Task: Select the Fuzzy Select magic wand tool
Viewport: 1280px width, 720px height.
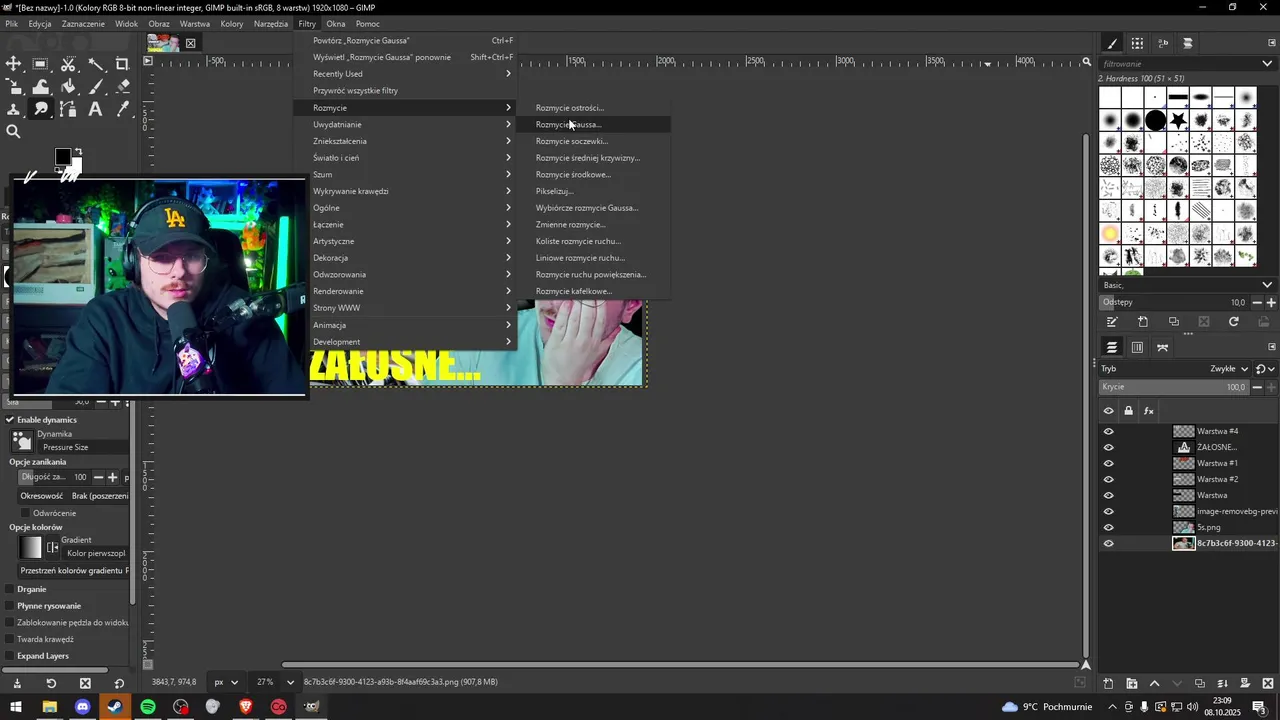Action: click(x=95, y=64)
